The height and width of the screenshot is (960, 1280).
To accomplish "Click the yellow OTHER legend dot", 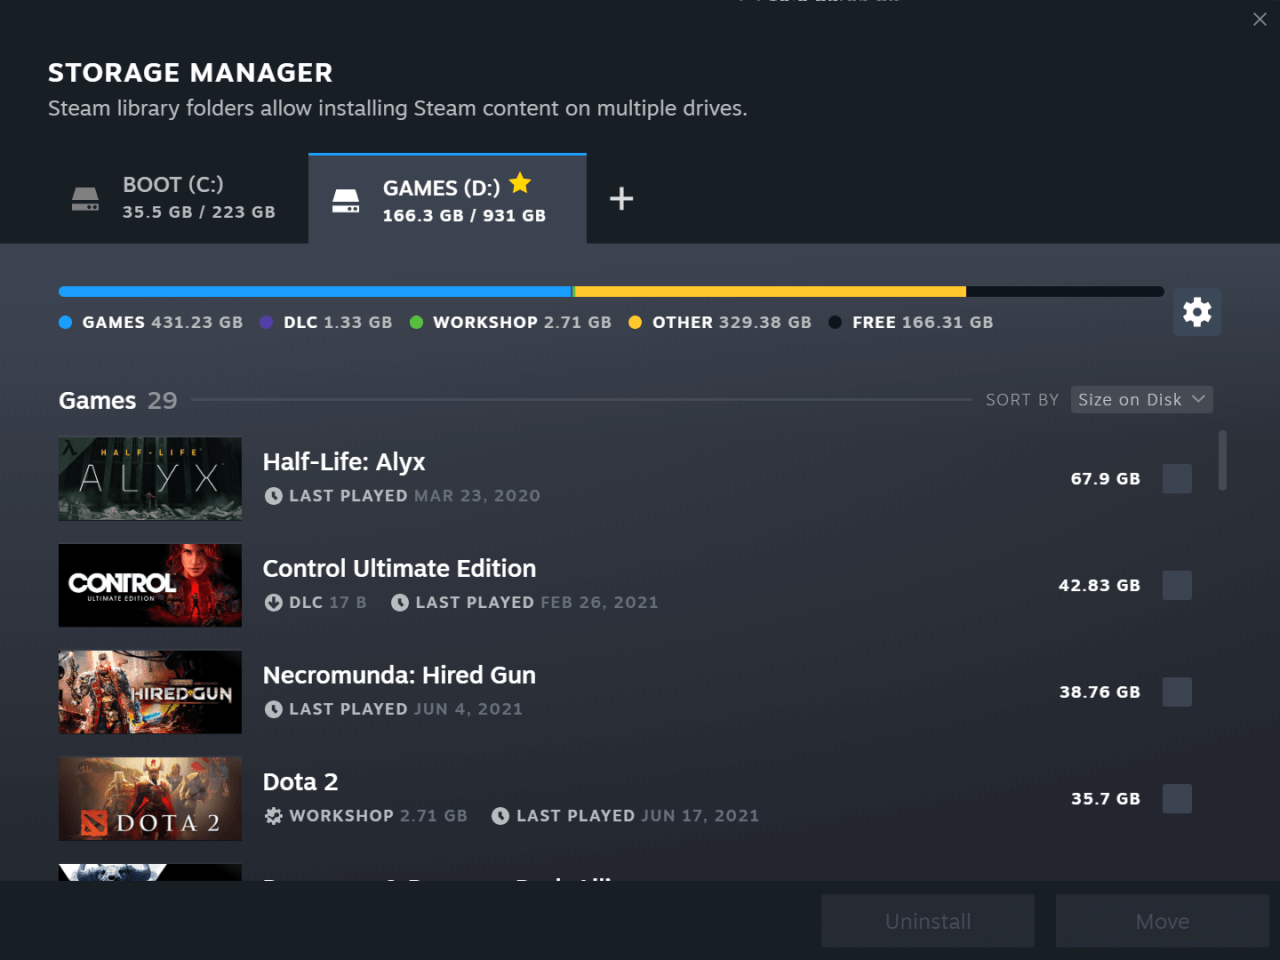I will coord(636,322).
